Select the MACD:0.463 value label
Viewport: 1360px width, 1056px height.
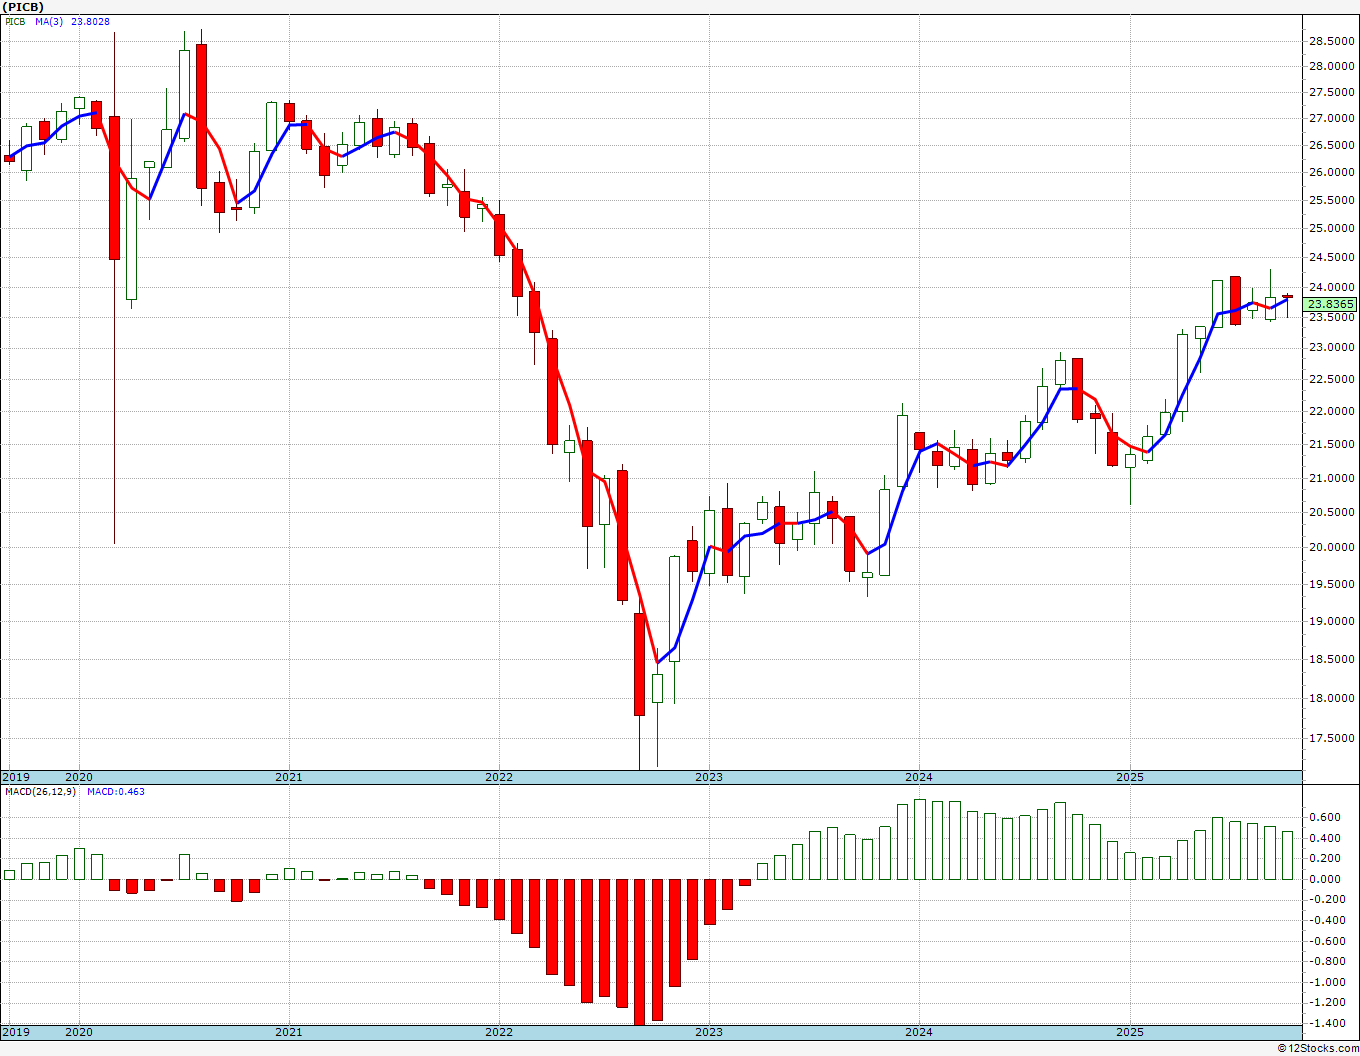point(115,792)
